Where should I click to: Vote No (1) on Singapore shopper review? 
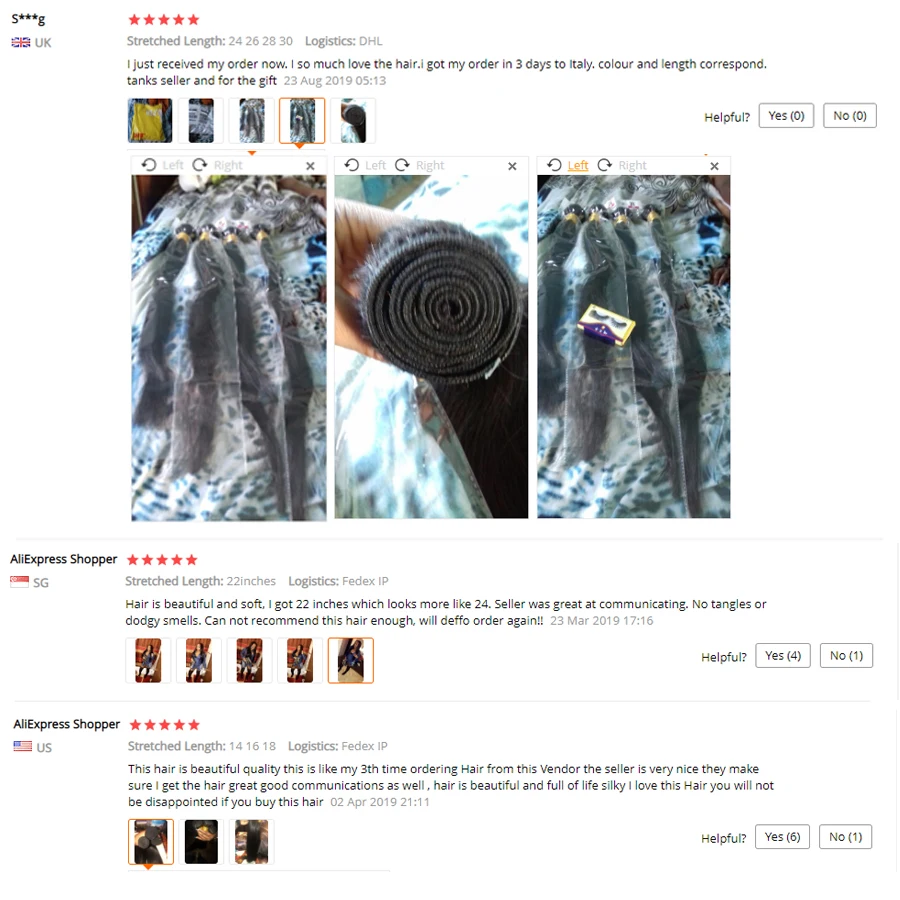click(846, 655)
